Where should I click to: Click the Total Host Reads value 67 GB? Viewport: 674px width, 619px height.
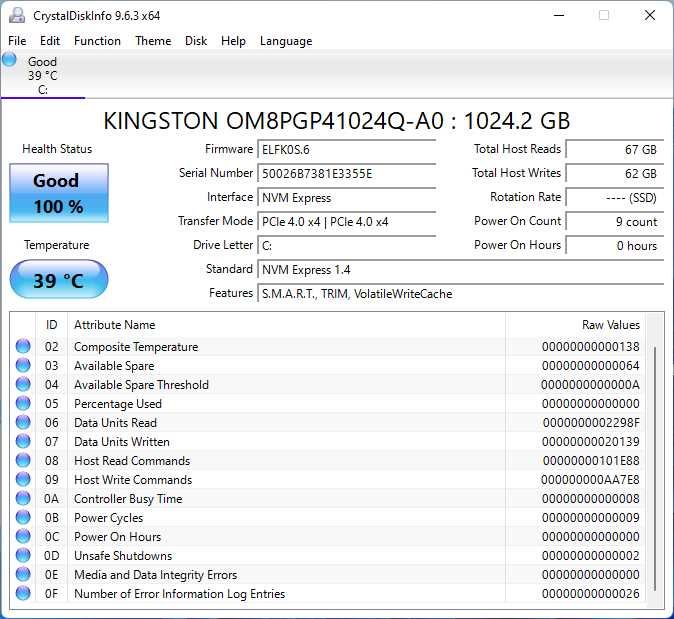pyautogui.click(x=615, y=150)
